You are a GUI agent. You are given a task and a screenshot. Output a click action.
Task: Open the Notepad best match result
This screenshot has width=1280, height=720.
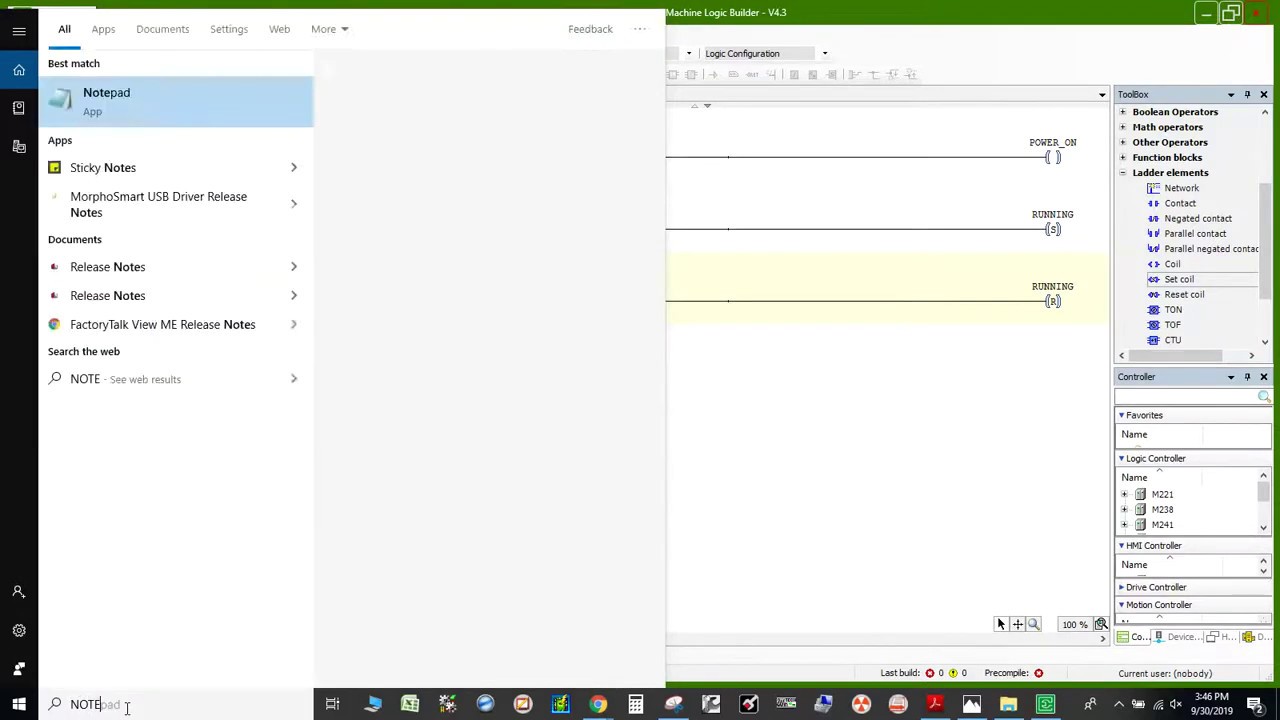point(176,101)
